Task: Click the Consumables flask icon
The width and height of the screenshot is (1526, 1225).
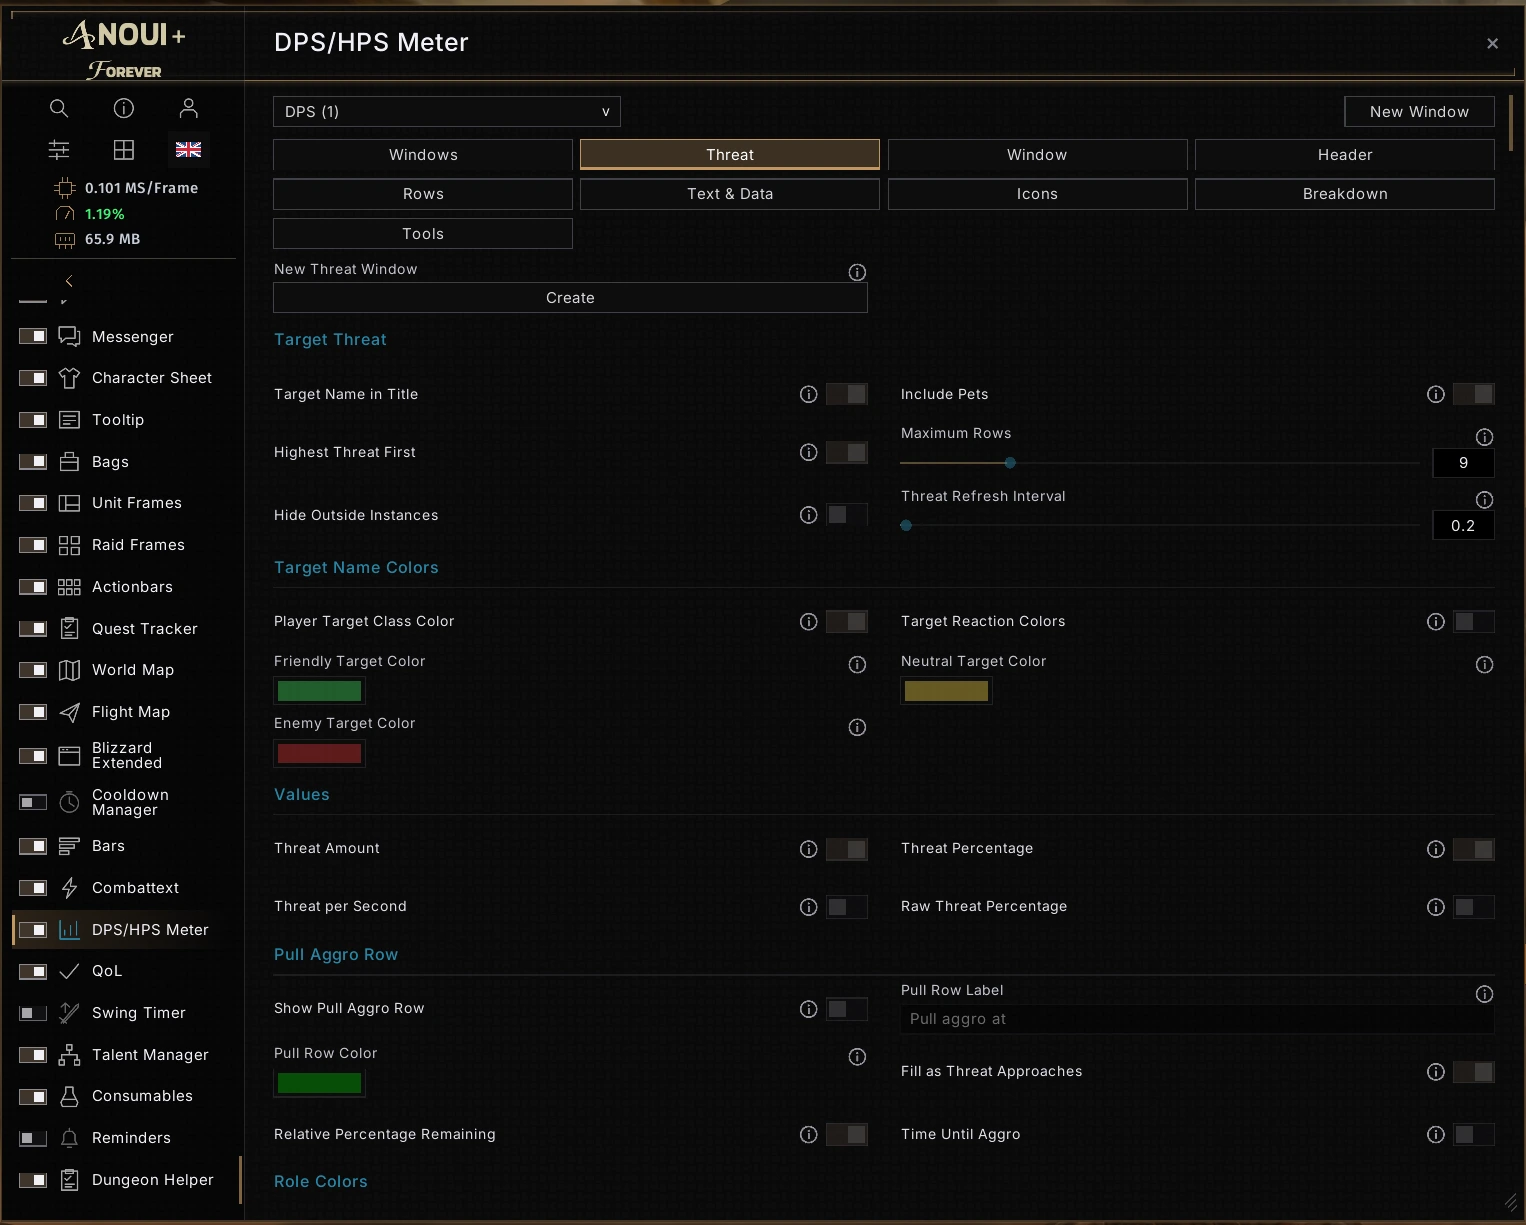Action: click(69, 1096)
